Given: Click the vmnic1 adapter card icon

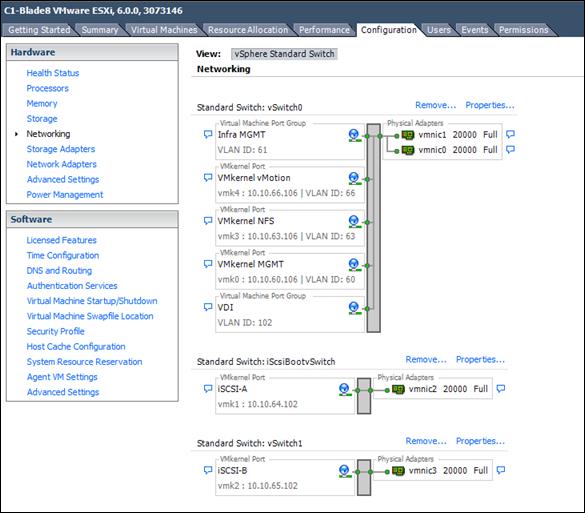Looking at the screenshot, I should [x=408, y=135].
